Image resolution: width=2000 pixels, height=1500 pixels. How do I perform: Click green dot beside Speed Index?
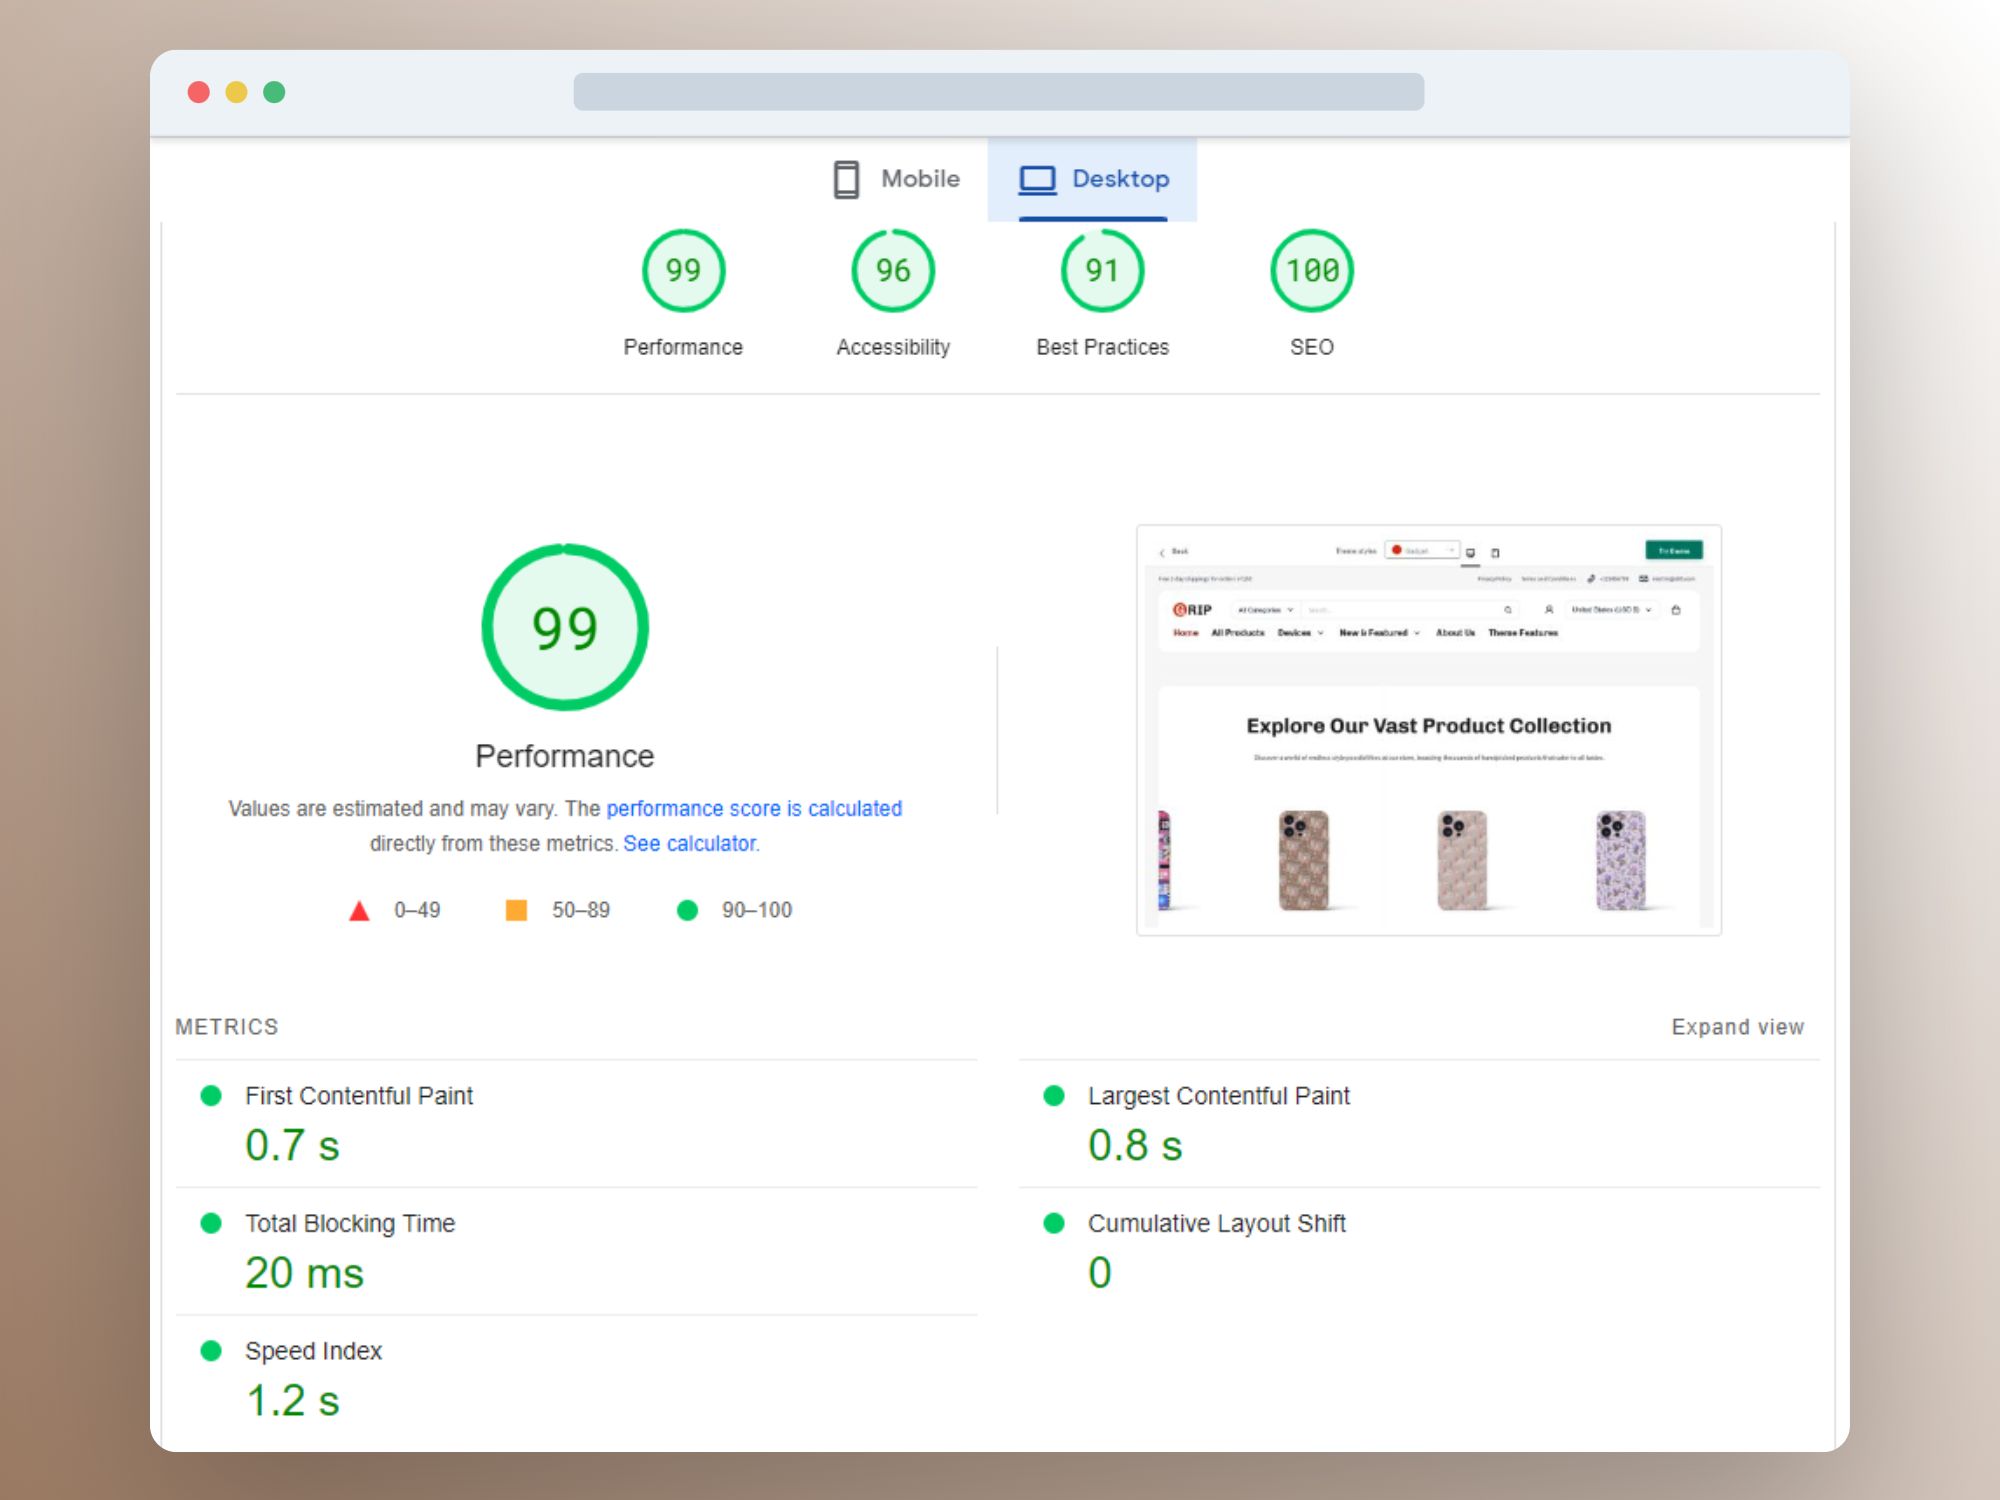pyautogui.click(x=211, y=1351)
